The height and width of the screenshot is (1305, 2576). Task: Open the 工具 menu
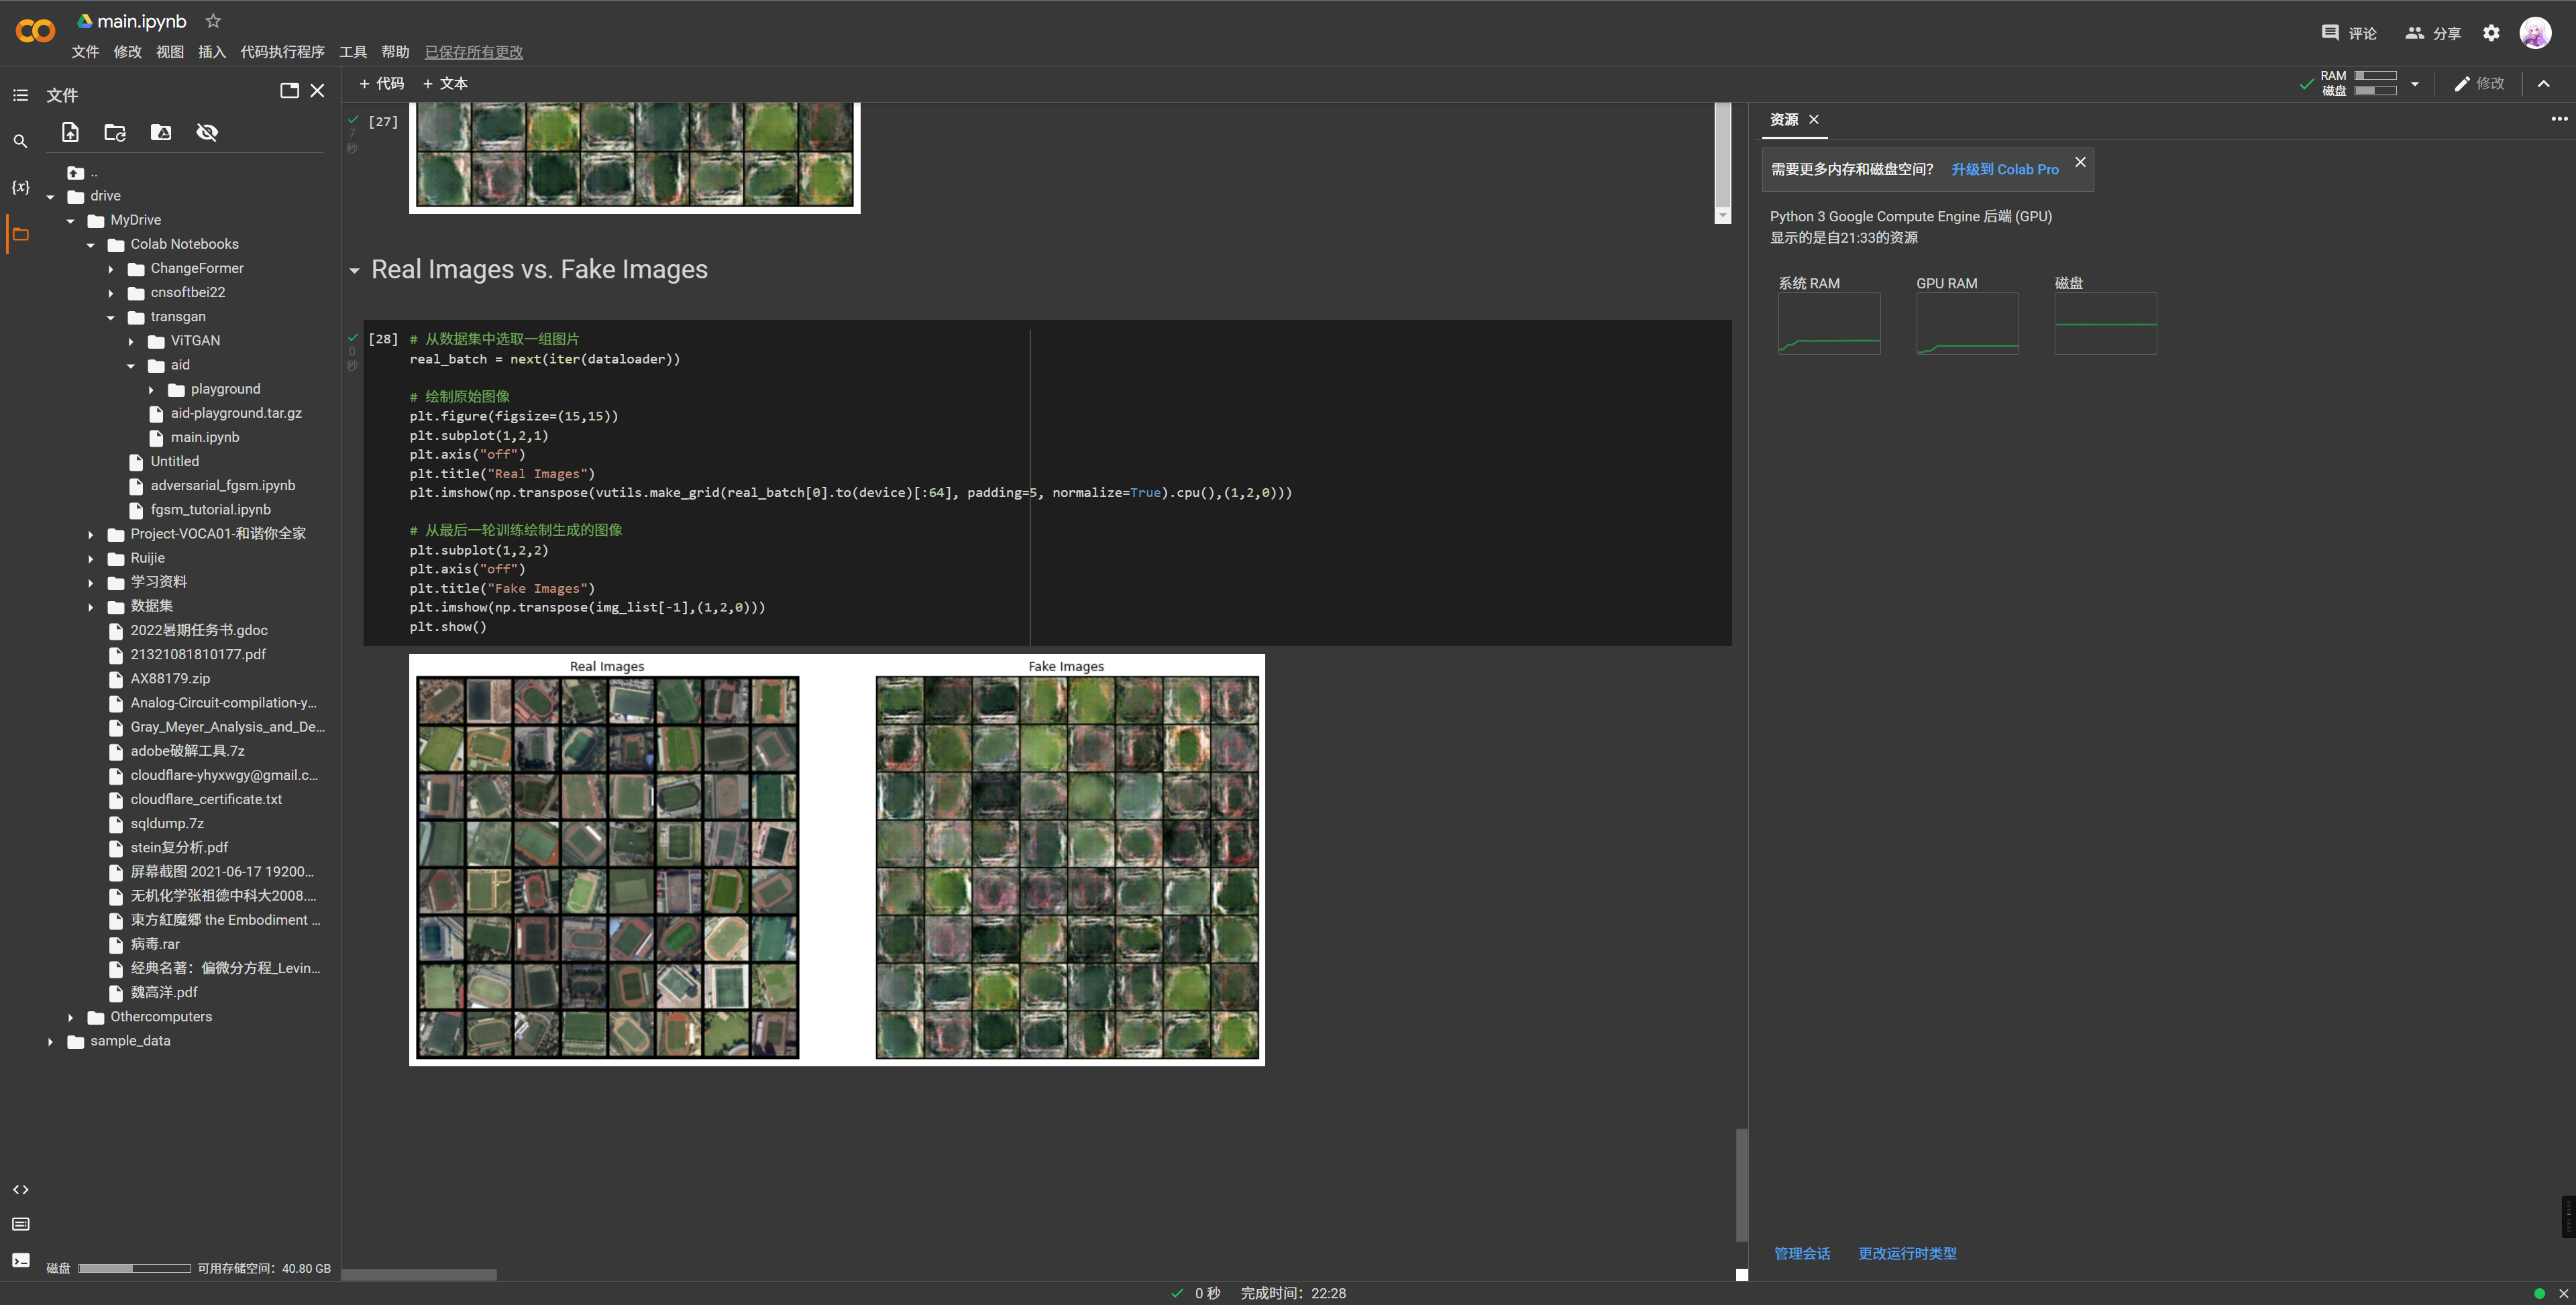pyautogui.click(x=352, y=52)
